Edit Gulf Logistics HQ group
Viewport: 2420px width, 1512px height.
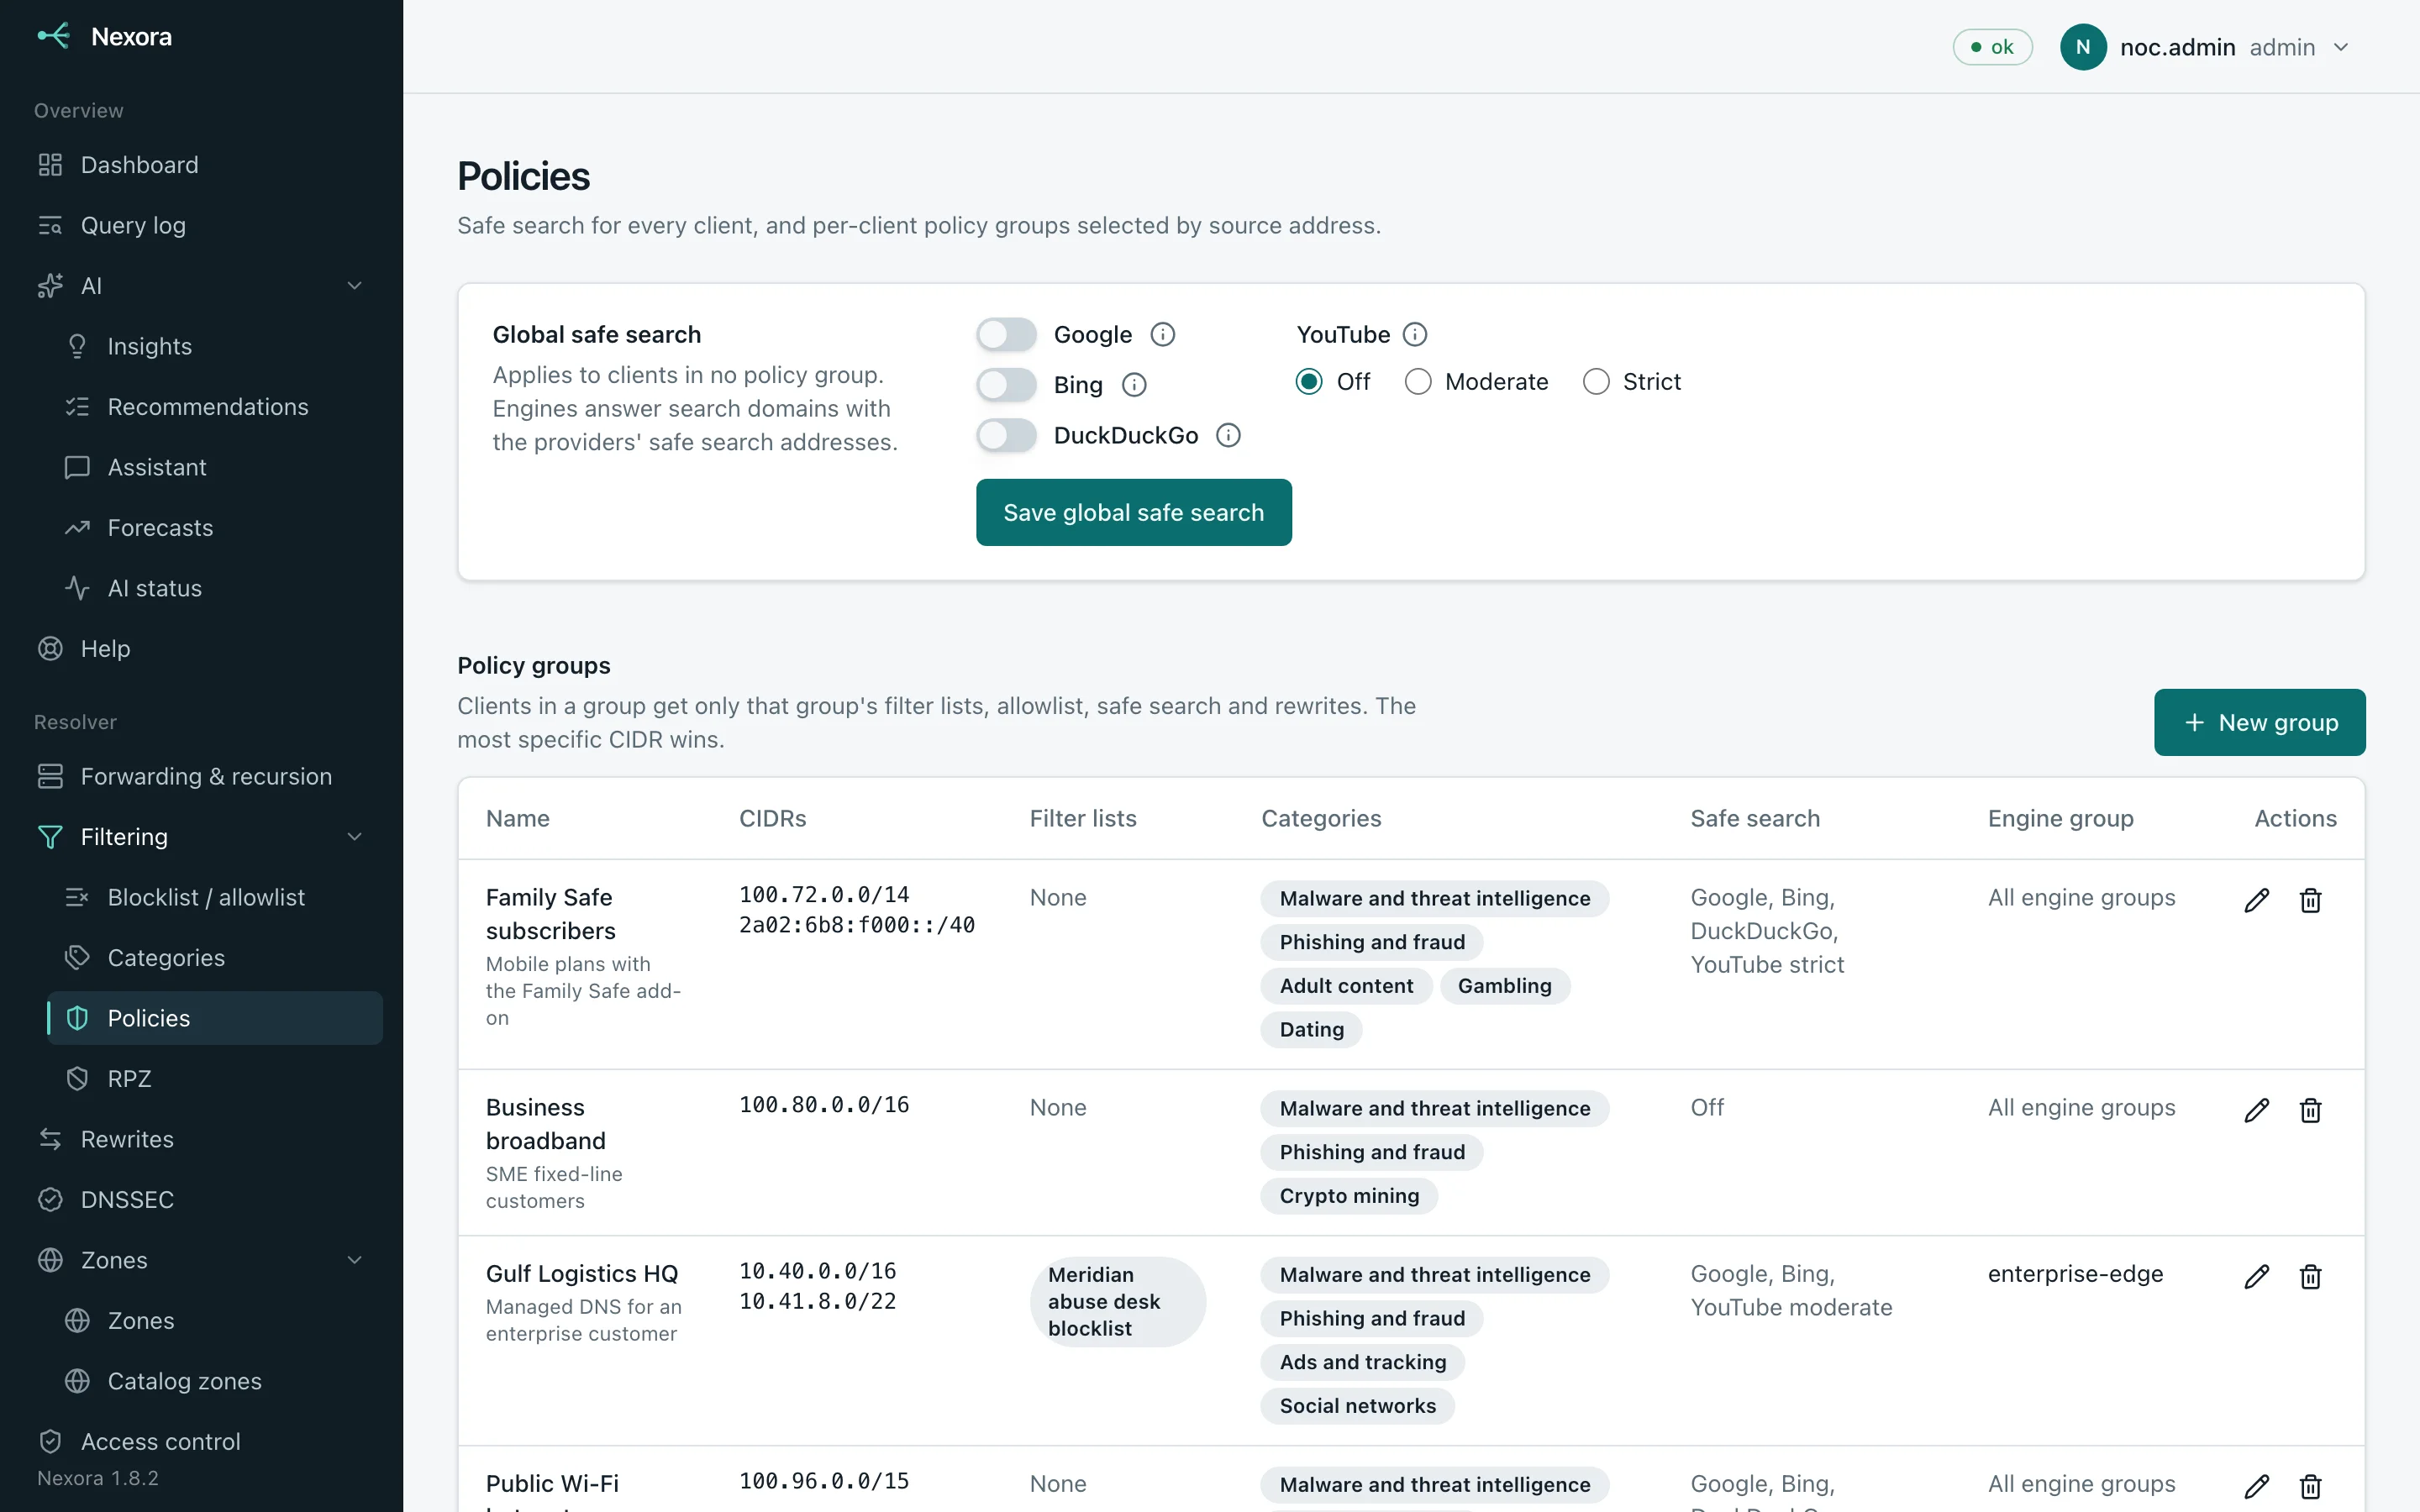(x=2256, y=1276)
